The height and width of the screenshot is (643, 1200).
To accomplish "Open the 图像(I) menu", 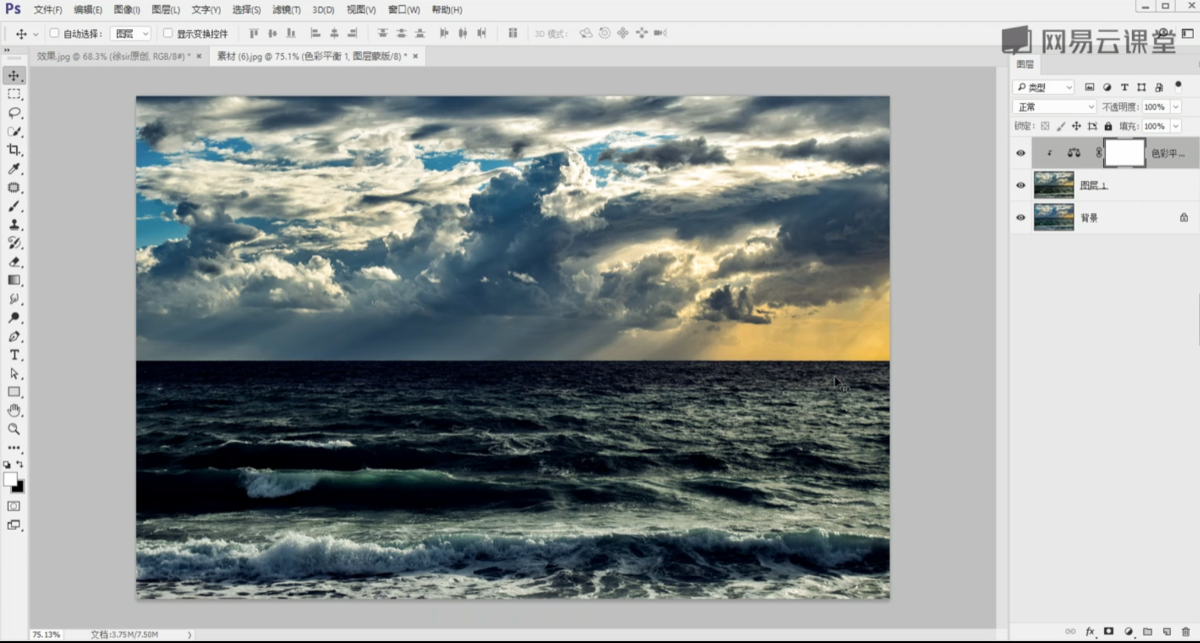I will click(126, 10).
